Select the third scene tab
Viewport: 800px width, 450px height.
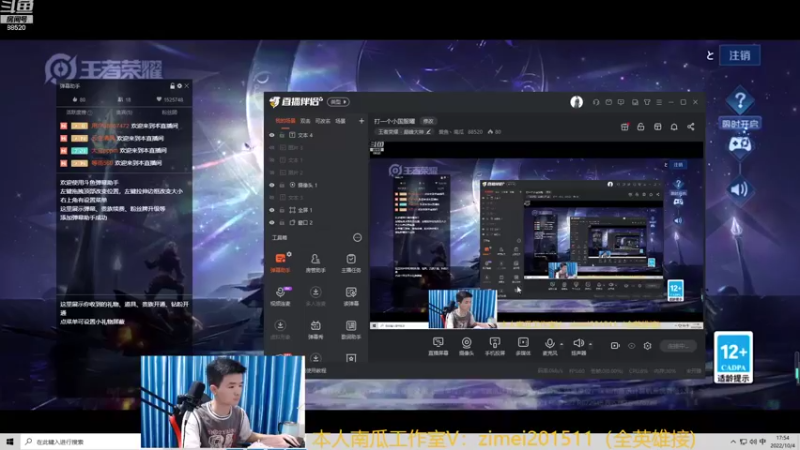pyautogui.click(x=322, y=121)
